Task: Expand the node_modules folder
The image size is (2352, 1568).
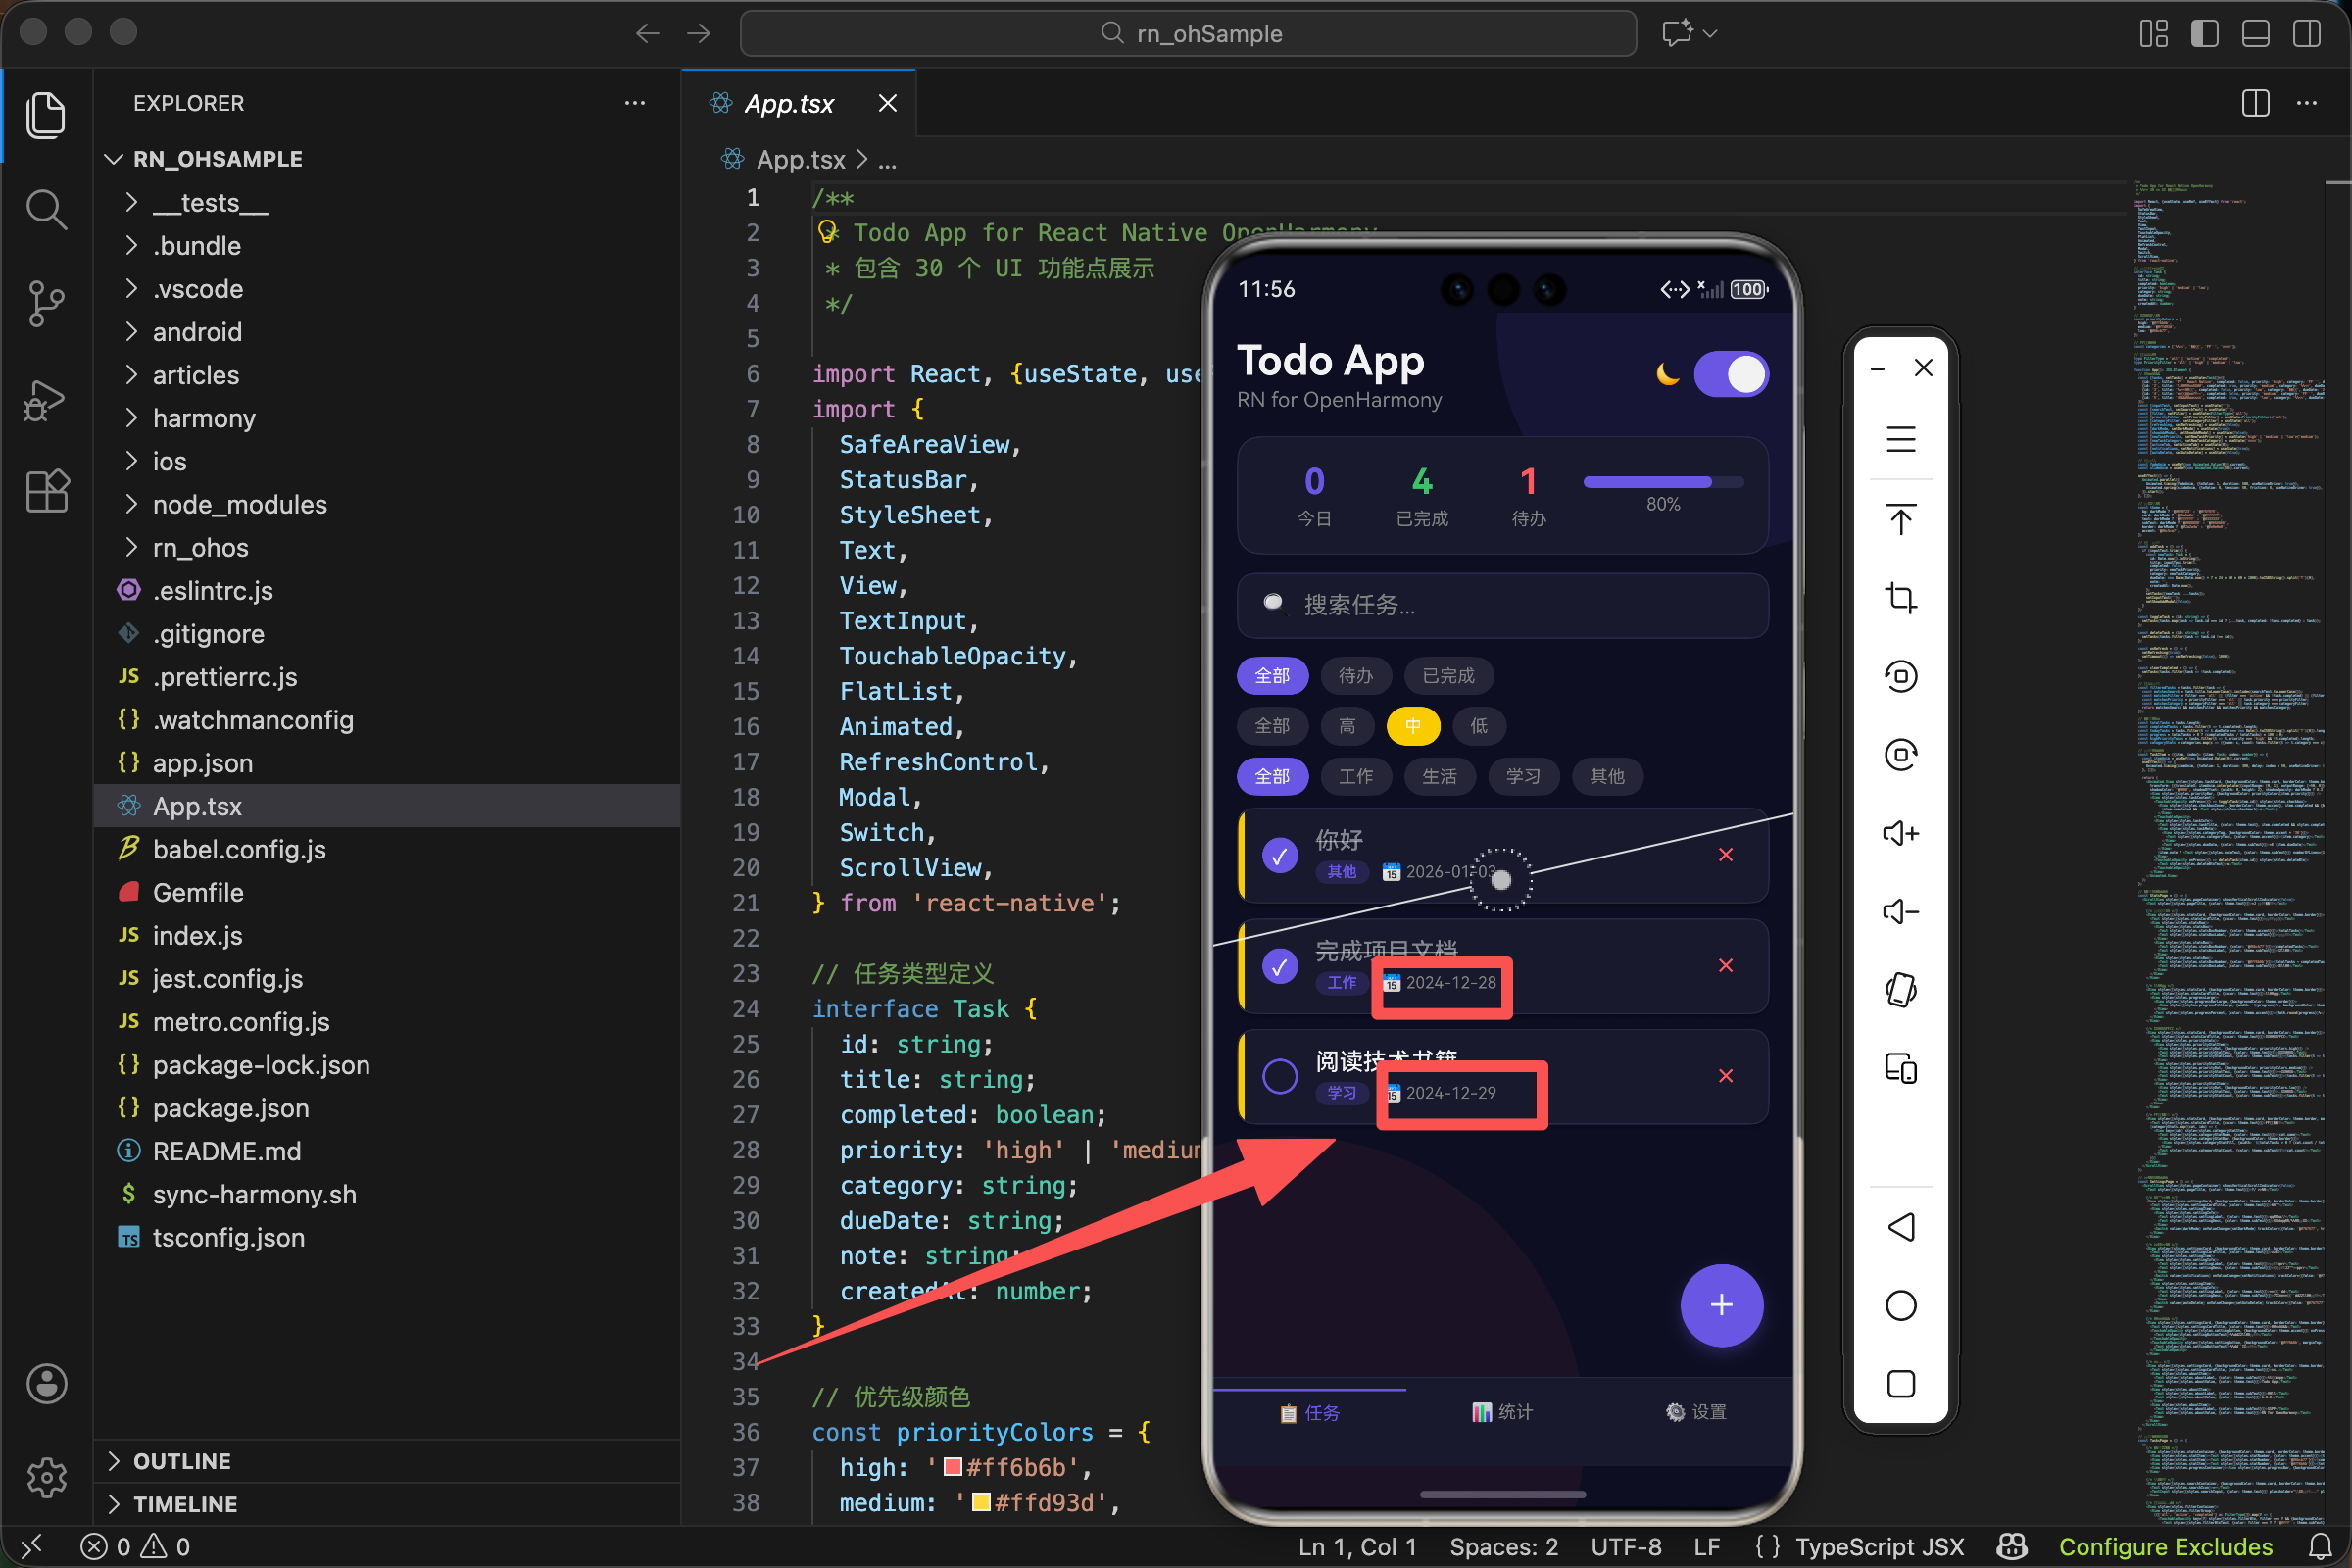Action: (x=239, y=504)
